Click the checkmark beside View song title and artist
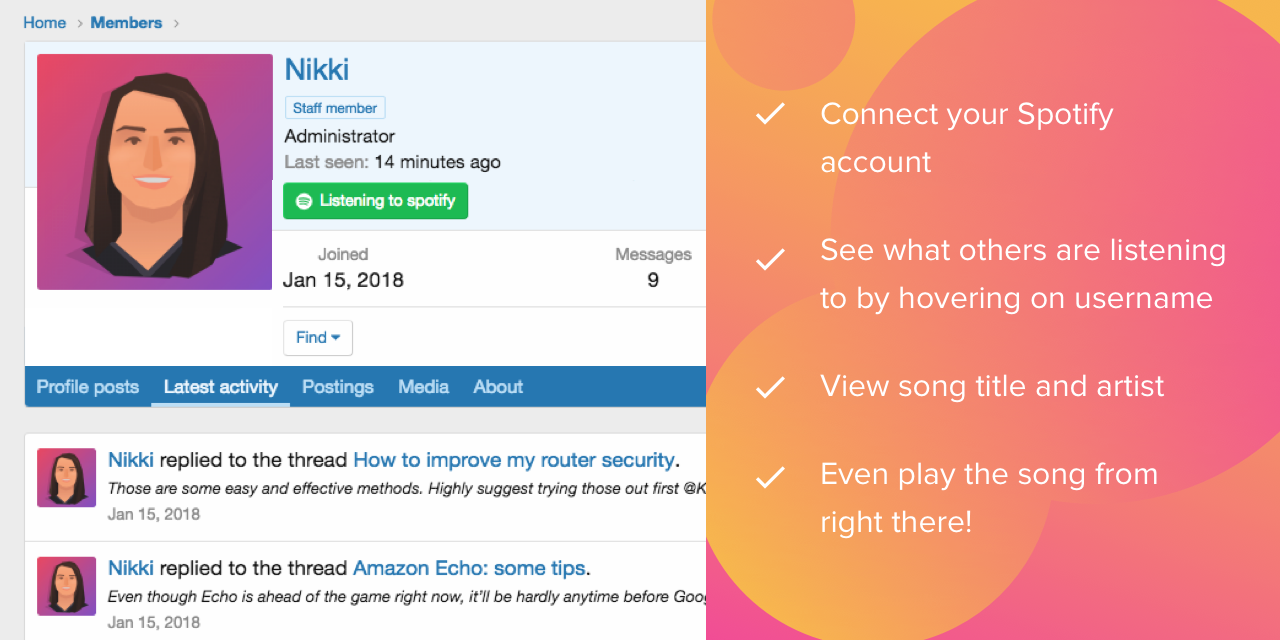The height and width of the screenshot is (640, 1280). tap(769, 387)
